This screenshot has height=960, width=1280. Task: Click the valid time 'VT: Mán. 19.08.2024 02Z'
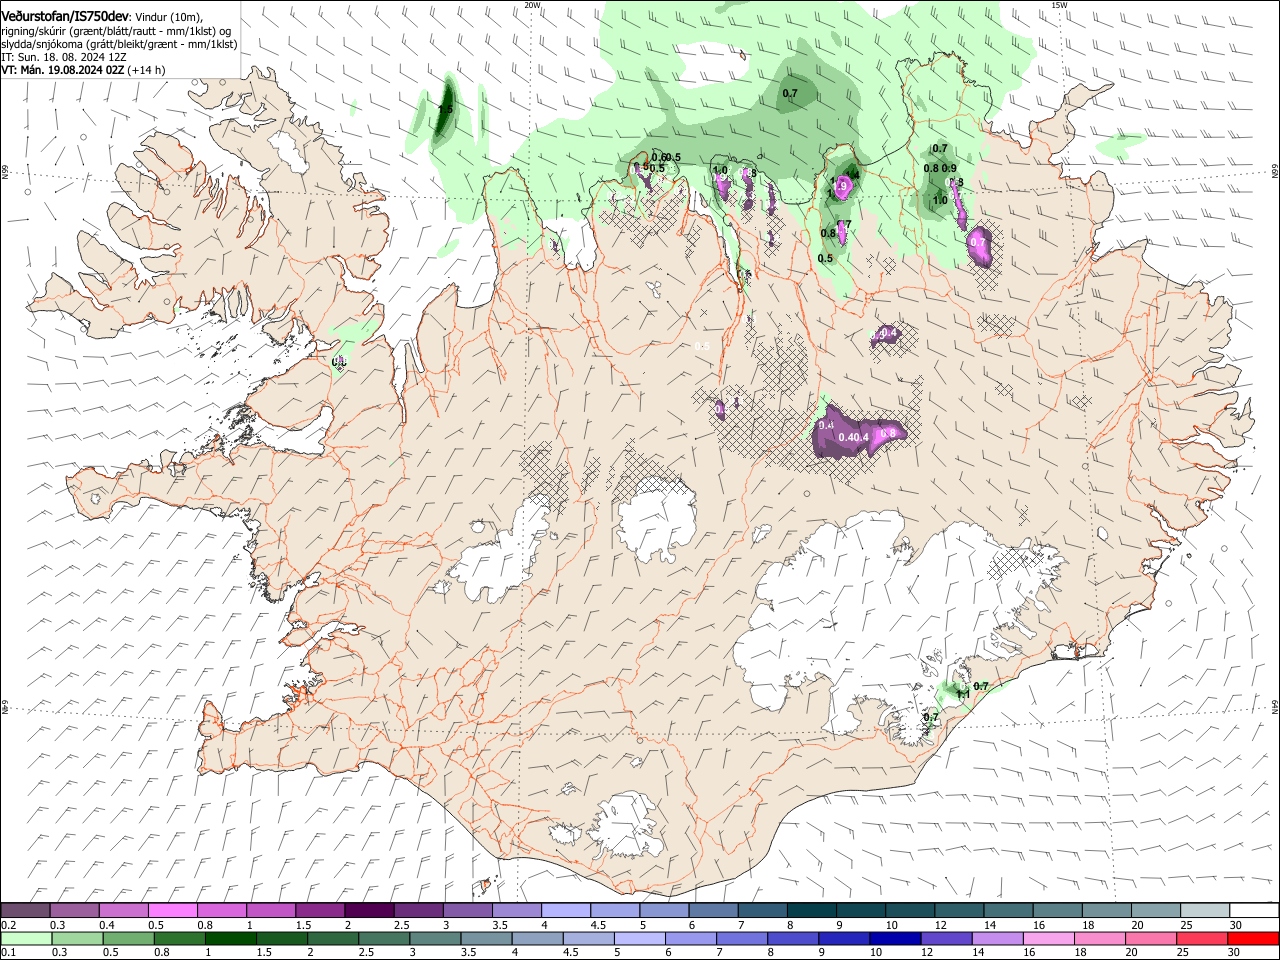pyautogui.click(x=62, y=70)
